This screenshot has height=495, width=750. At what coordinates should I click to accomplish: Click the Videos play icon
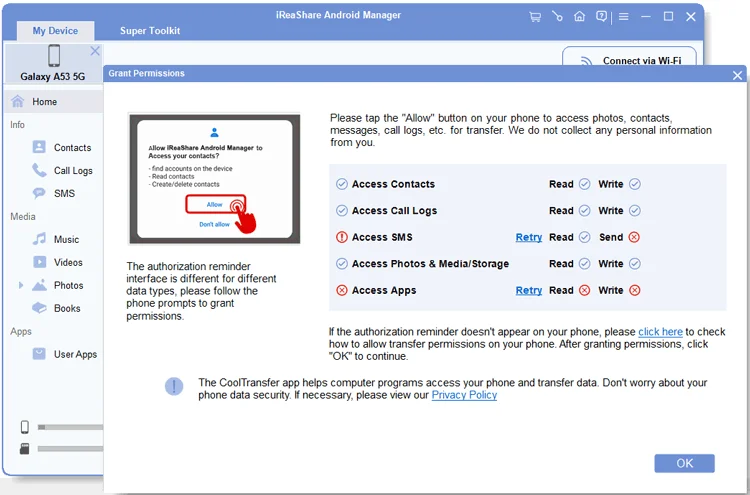[39, 262]
